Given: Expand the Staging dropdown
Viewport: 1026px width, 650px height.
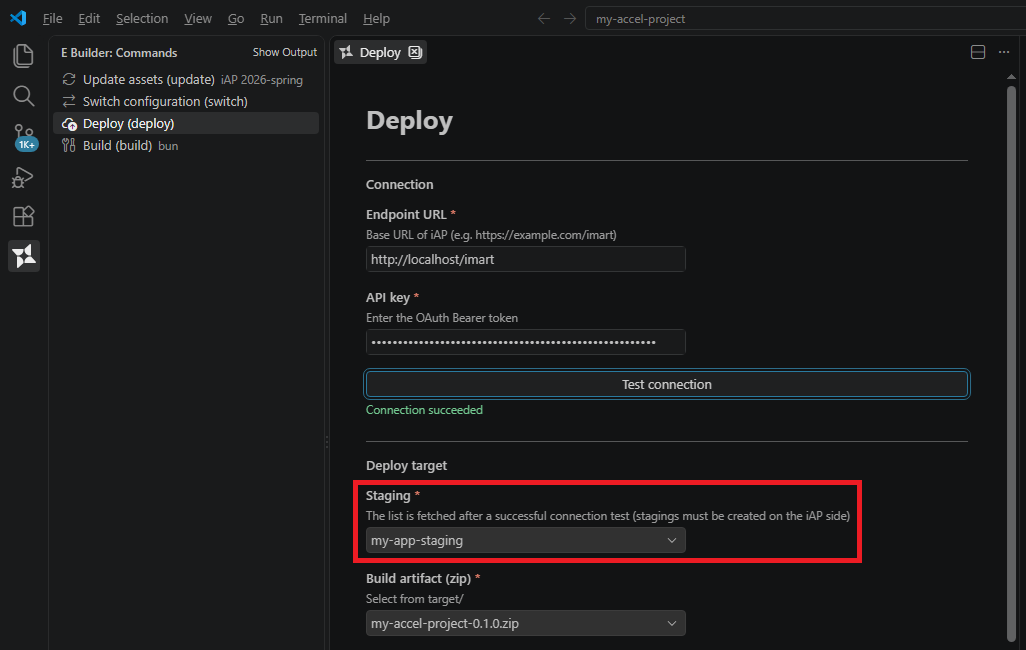Looking at the screenshot, I should click(525, 540).
